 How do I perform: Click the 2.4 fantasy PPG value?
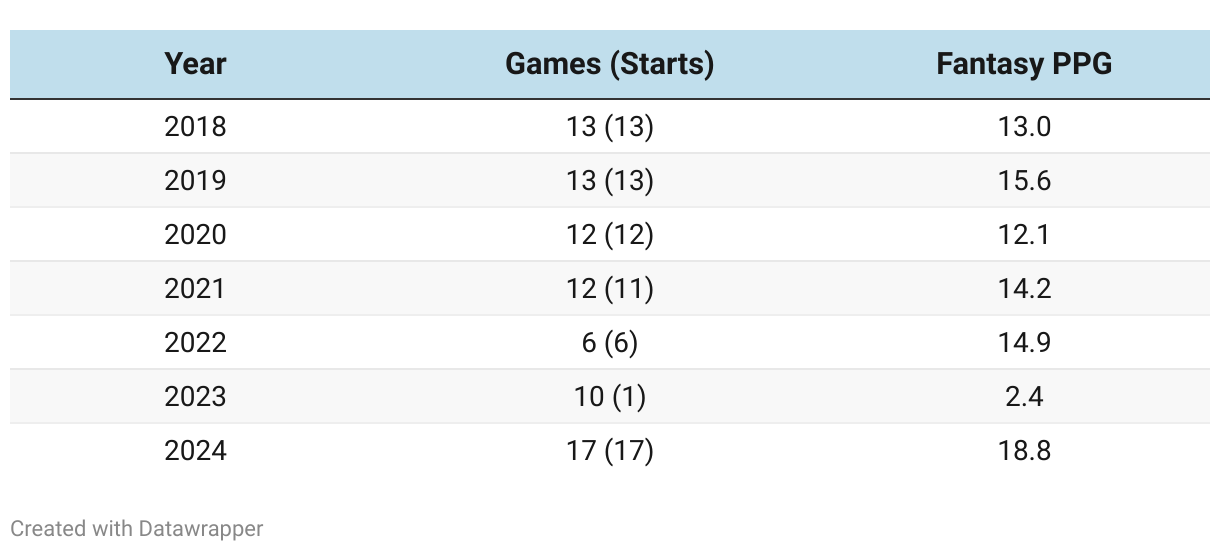1024,397
